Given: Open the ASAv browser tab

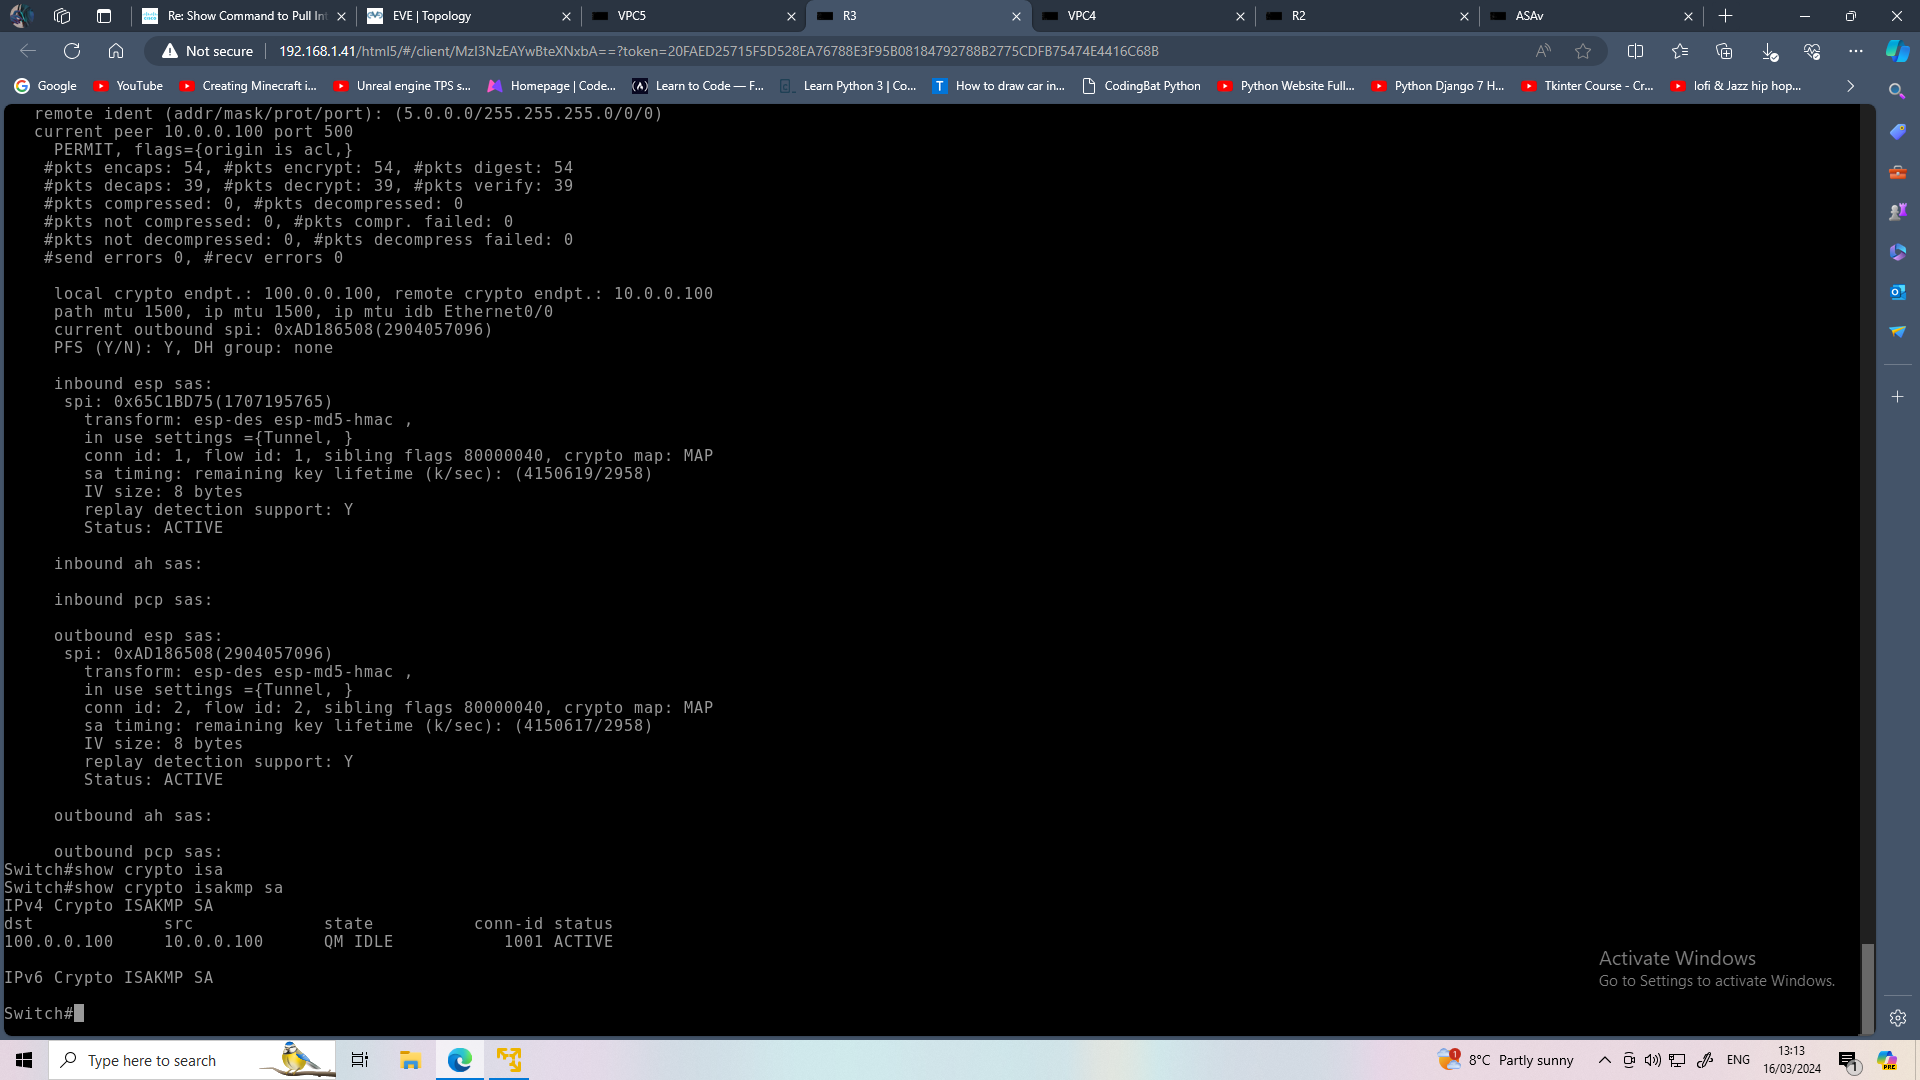Looking at the screenshot, I should [x=1591, y=16].
